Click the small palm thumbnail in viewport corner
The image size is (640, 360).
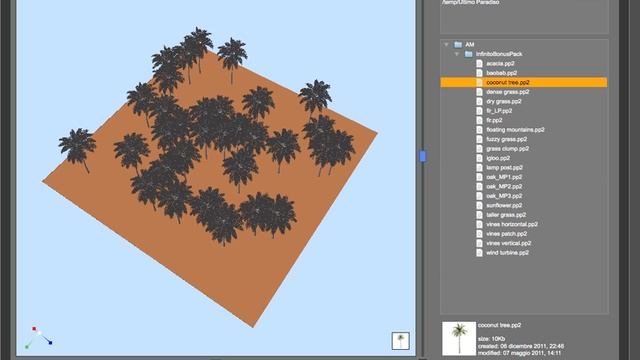(400, 340)
